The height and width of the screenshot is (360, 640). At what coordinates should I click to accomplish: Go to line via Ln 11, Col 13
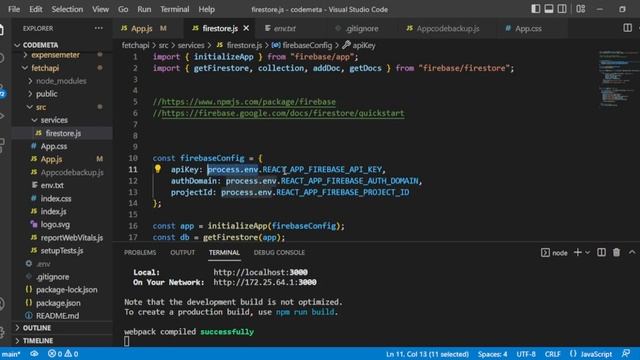[427, 354]
